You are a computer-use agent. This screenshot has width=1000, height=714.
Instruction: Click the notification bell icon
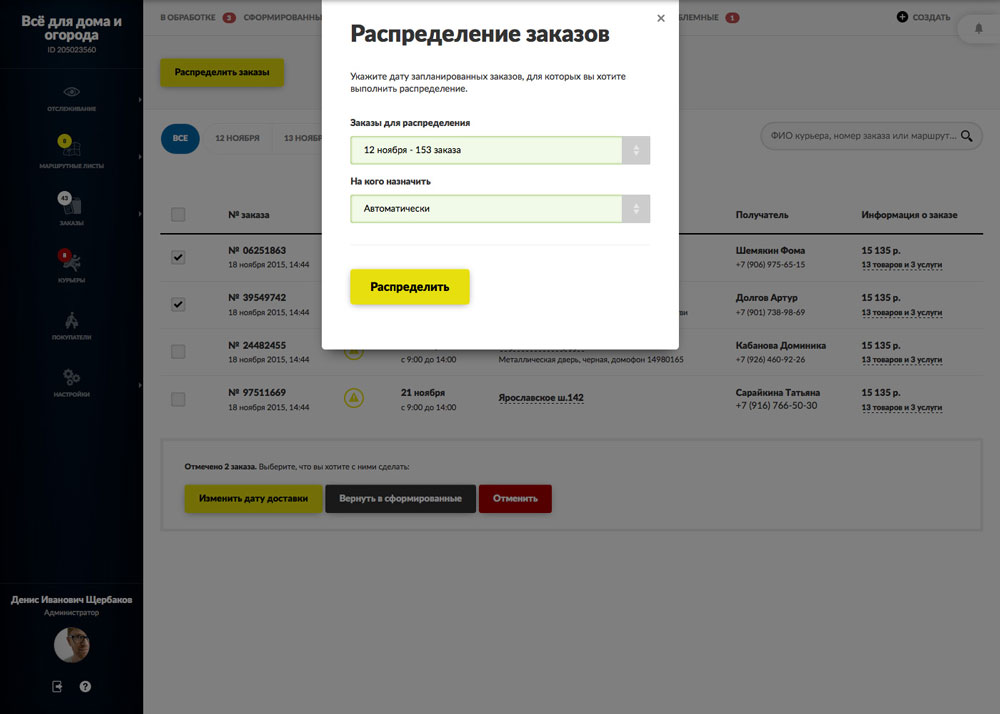pyautogui.click(x=978, y=28)
